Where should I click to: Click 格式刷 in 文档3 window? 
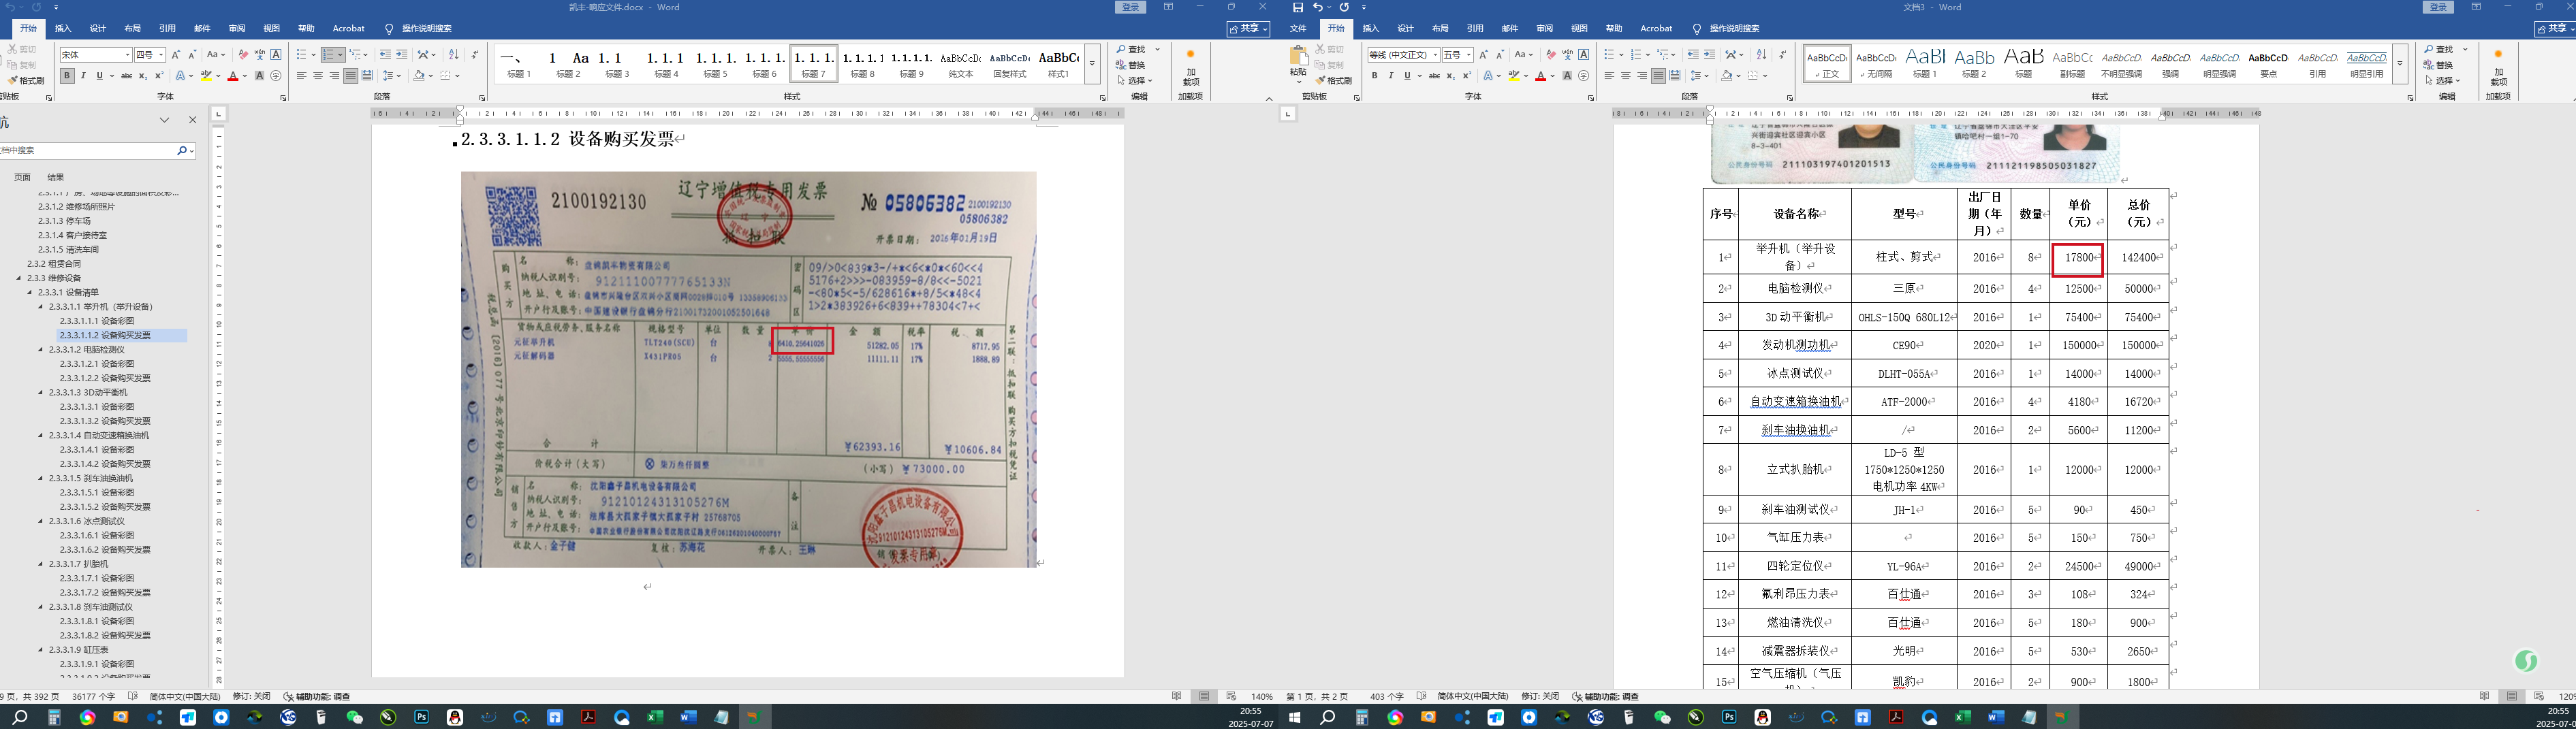coord(1334,81)
